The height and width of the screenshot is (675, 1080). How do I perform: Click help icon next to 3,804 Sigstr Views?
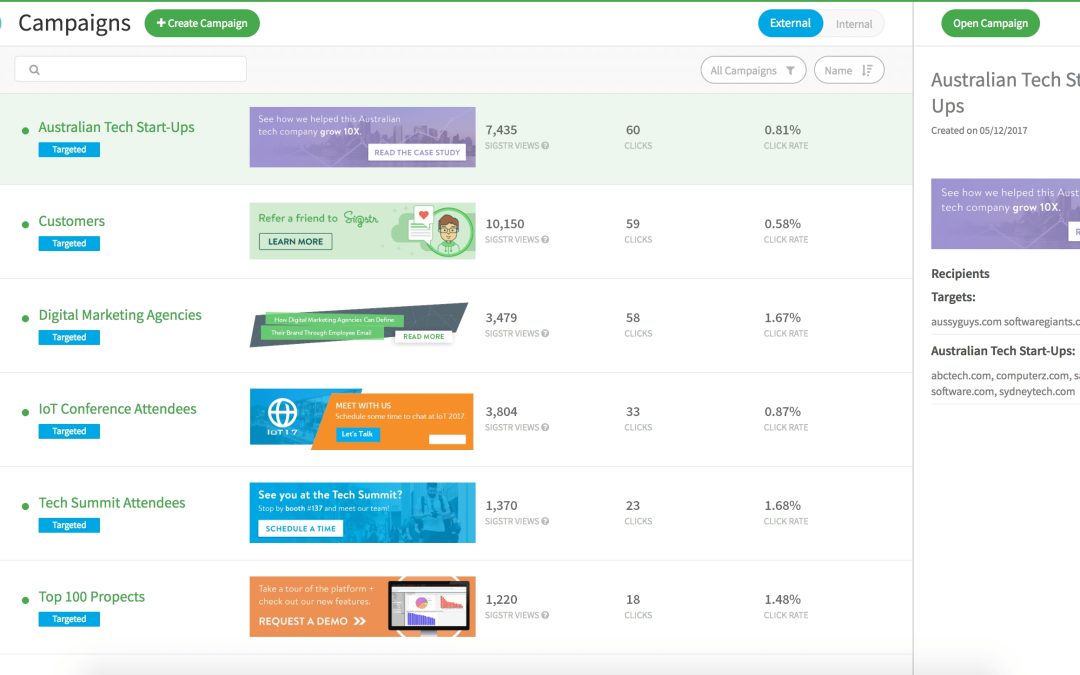pyautogui.click(x=545, y=427)
